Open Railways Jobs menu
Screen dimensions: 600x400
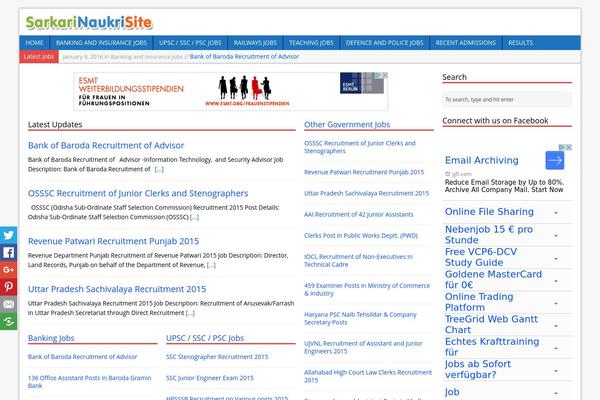coord(255,43)
